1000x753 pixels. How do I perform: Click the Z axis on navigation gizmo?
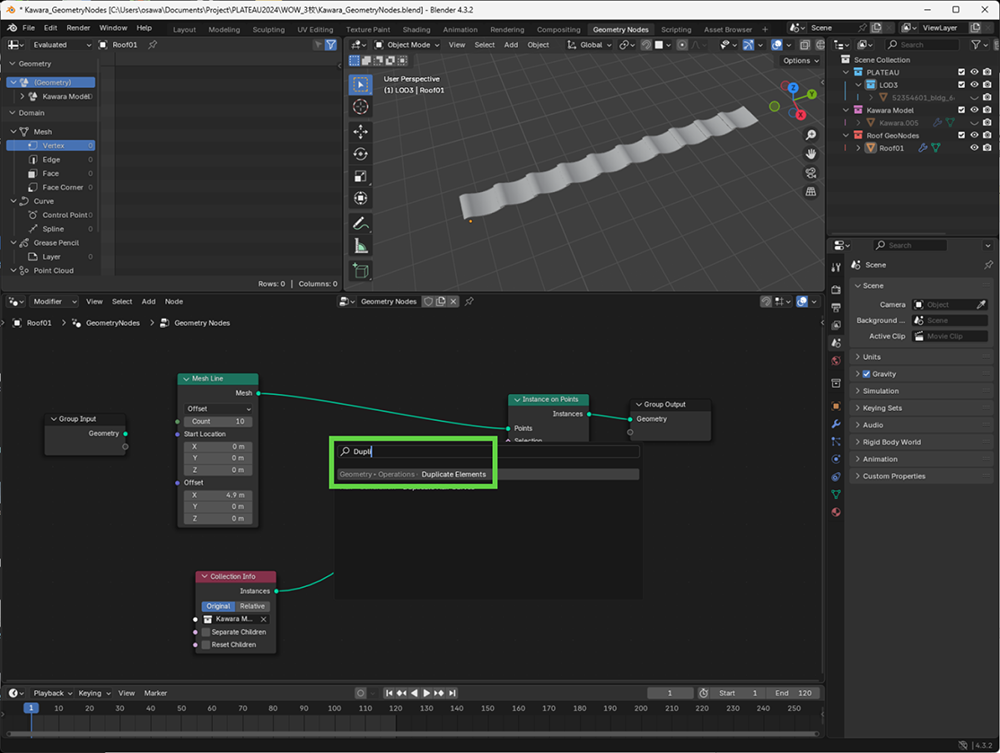[793, 88]
